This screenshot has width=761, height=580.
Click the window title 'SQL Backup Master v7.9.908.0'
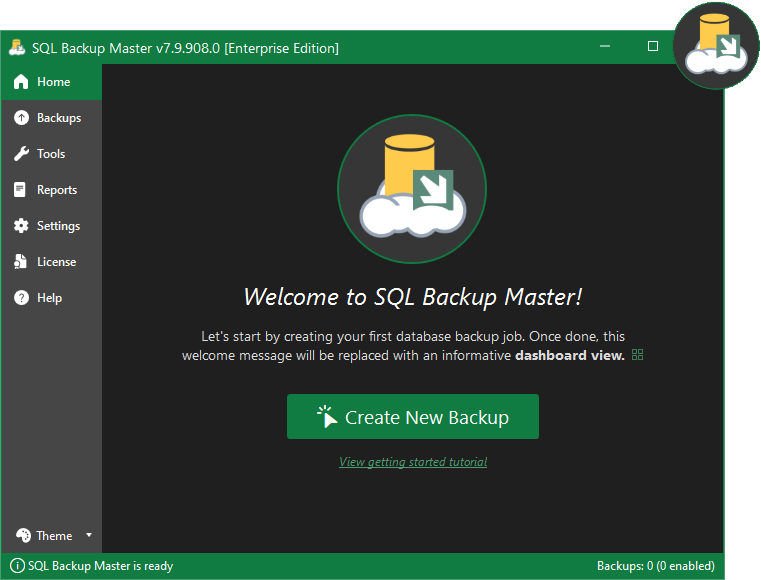pos(126,48)
